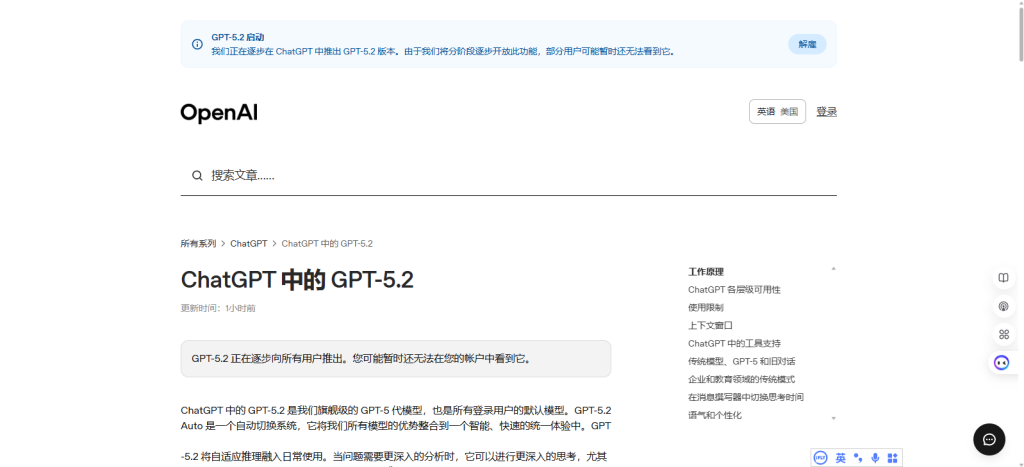This screenshot has height=467, width=1024.
Task: Toggle punctuation mode in input method toolbar
Action: pos(858,458)
